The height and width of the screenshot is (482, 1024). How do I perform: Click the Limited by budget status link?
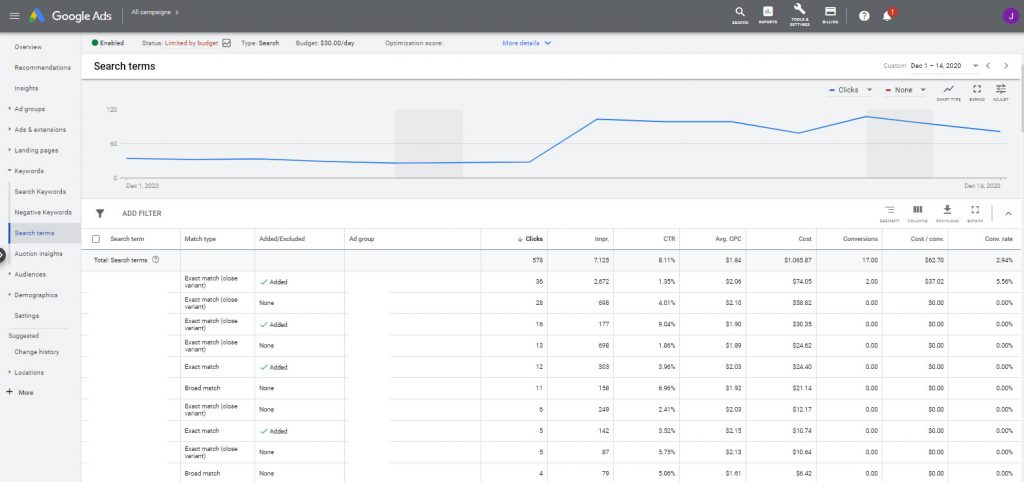click(192, 43)
